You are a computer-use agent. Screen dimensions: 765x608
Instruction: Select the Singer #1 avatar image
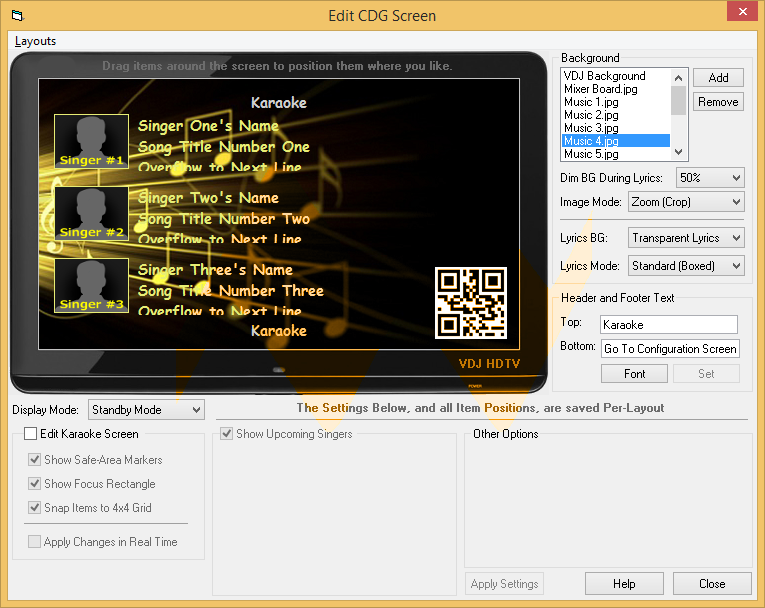click(91, 142)
